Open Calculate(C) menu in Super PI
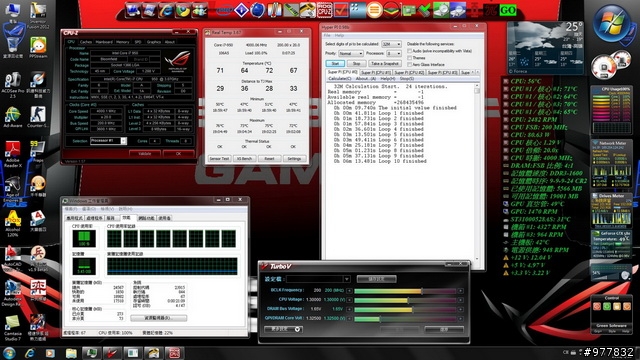Viewport: 640px width, 360px height. pyautogui.click(x=340, y=78)
